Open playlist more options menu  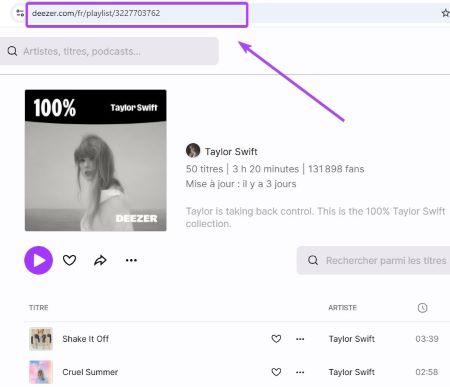click(131, 260)
